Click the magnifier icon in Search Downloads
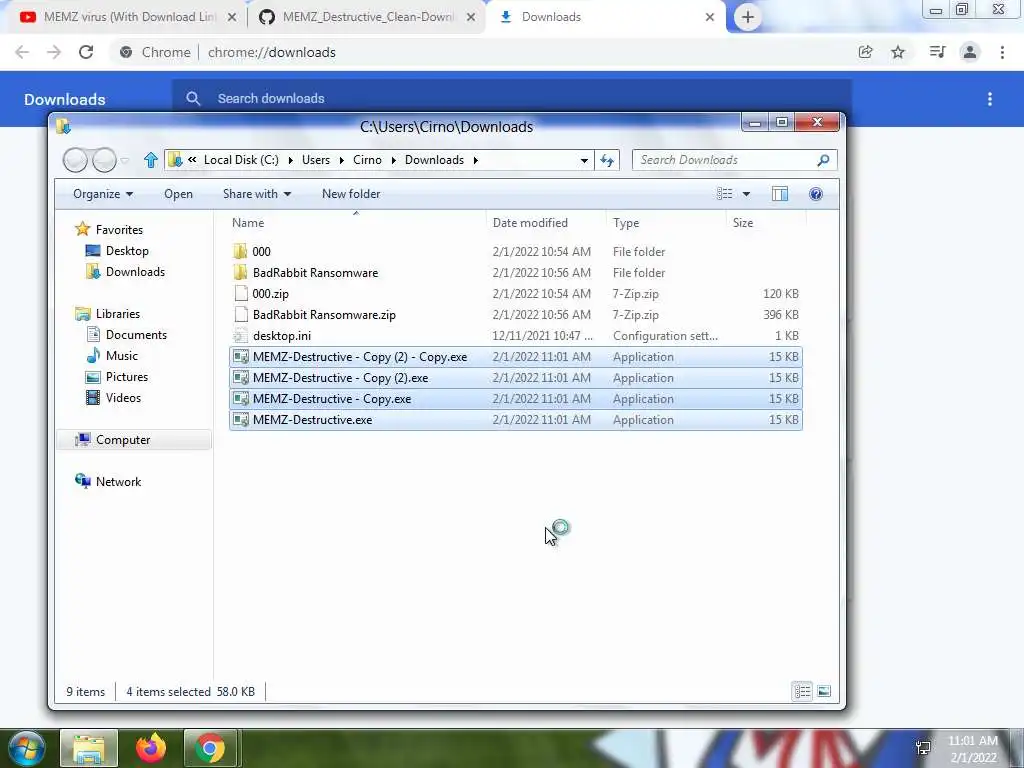The width and height of the screenshot is (1024, 768). point(824,160)
